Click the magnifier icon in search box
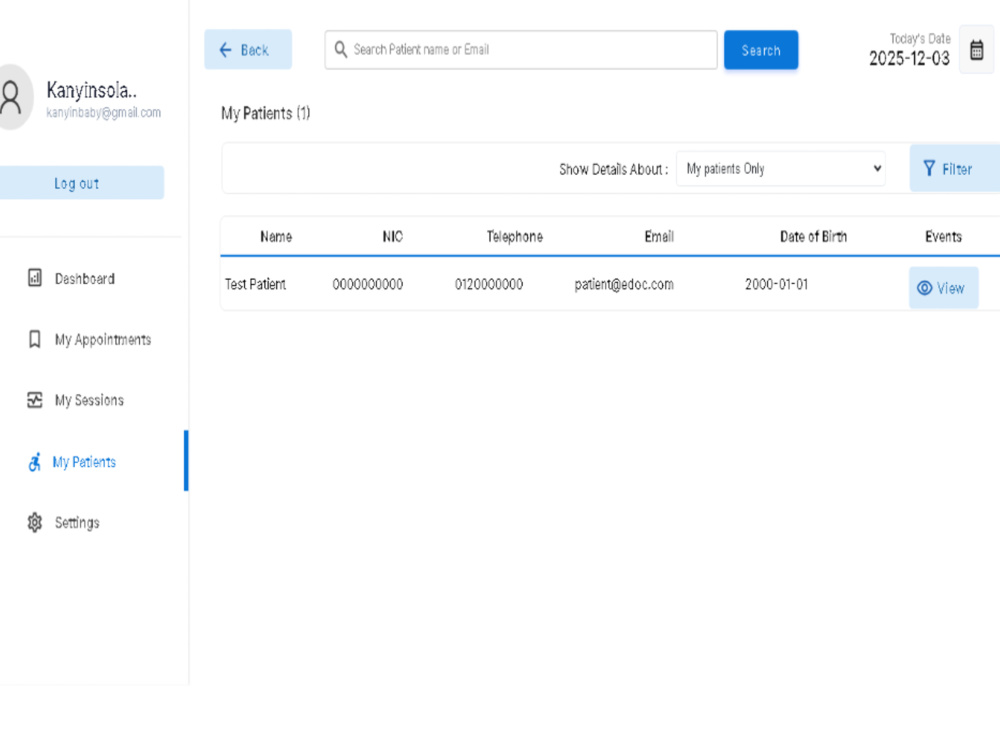Image resolution: width=1000 pixels, height=750 pixels. (341, 49)
